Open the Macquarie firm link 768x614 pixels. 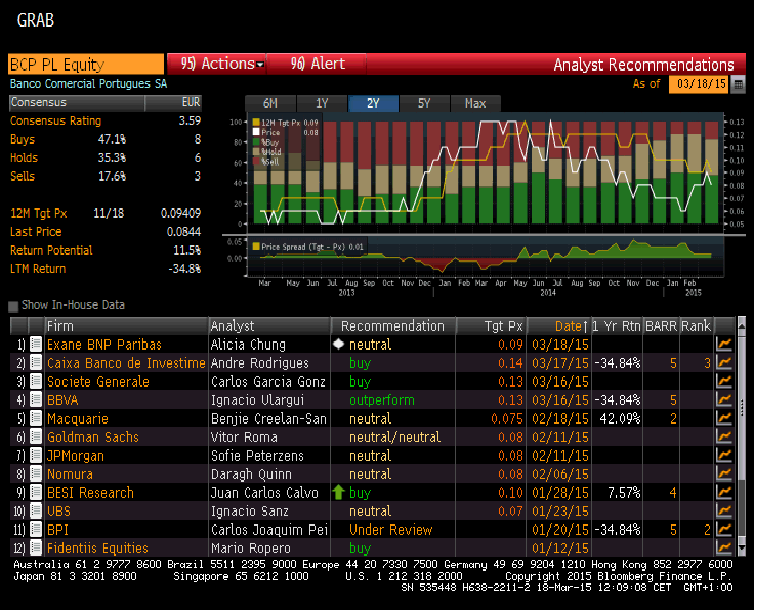pos(77,419)
